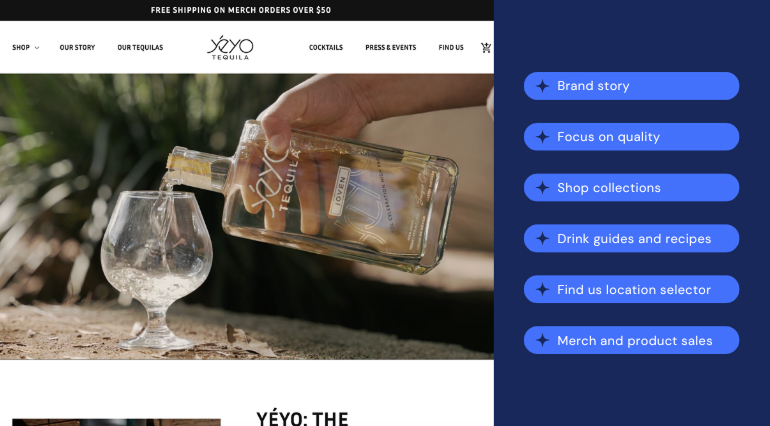Click the sparkle icon beside Drink guides and recipes

click(542, 239)
